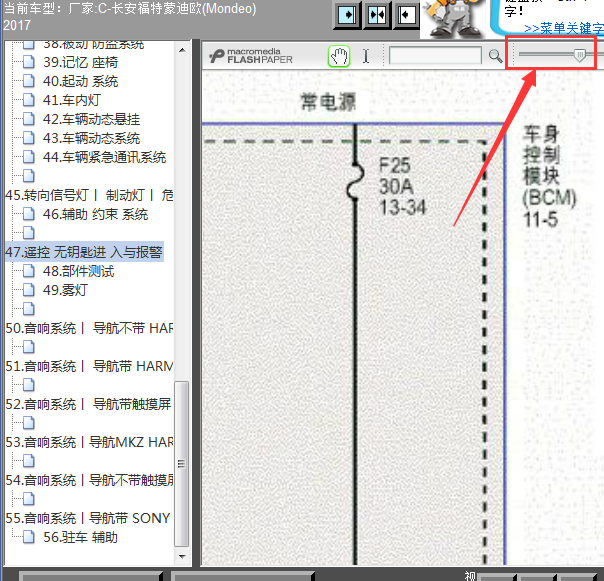This screenshot has height=581, width=604.
Task: Click the center split panel button
Action: point(377,15)
